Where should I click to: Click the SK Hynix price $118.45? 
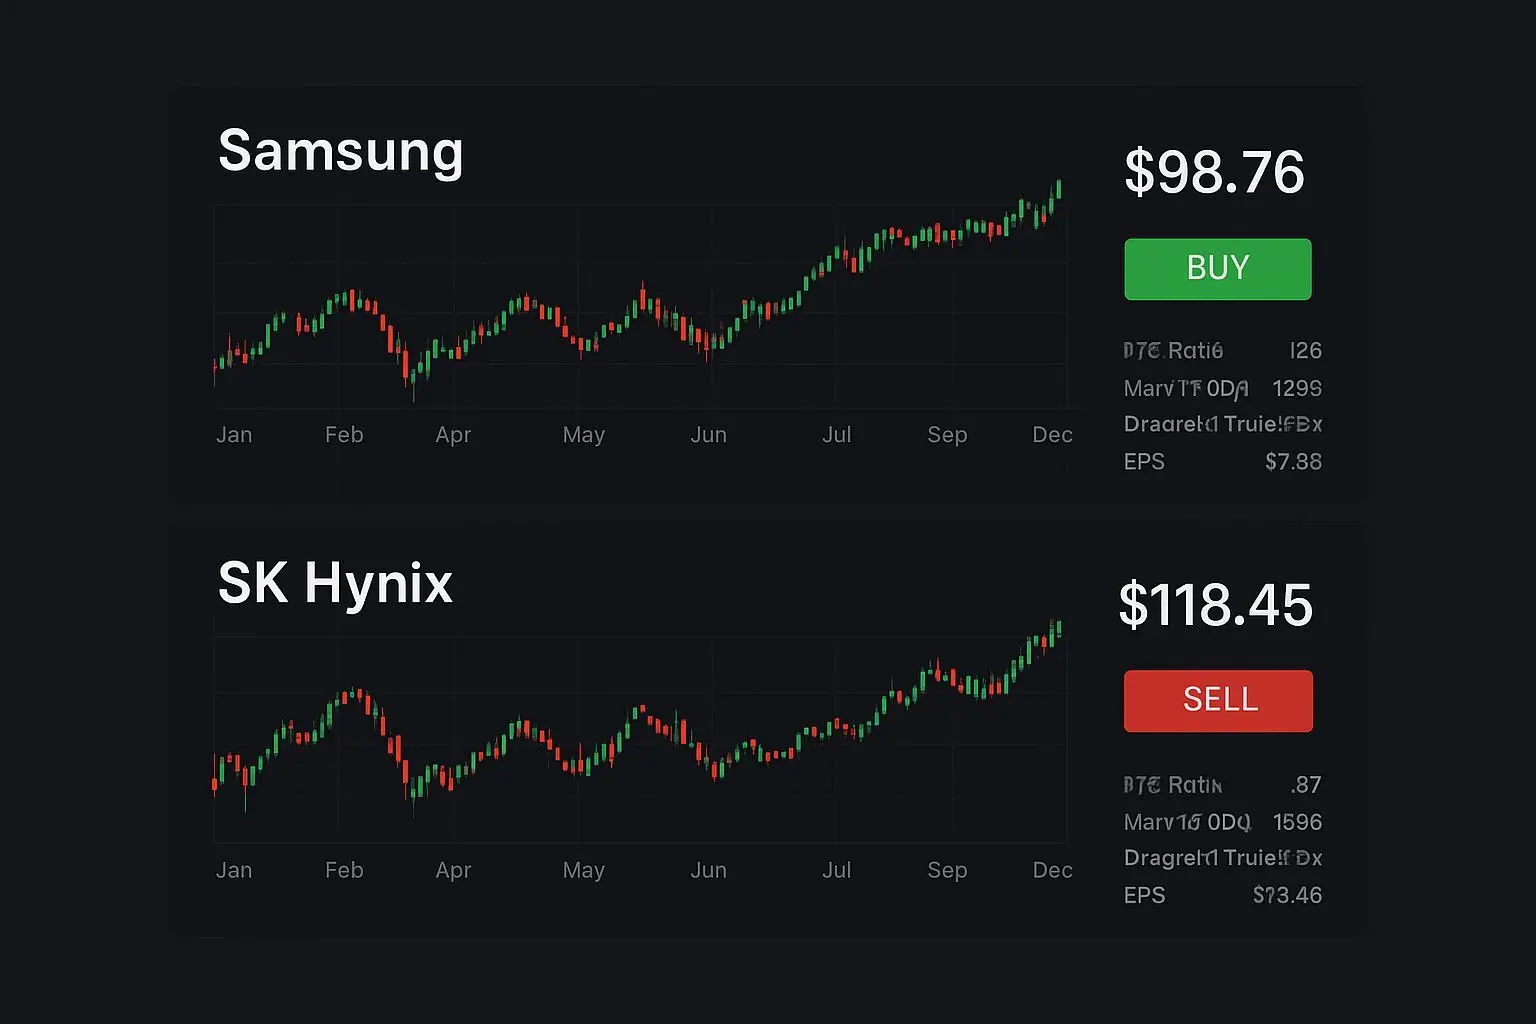point(1215,605)
